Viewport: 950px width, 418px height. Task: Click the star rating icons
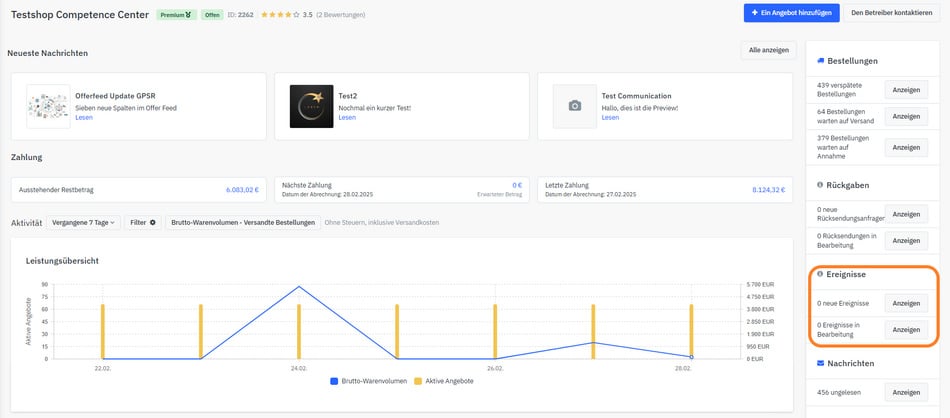(281, 15)
